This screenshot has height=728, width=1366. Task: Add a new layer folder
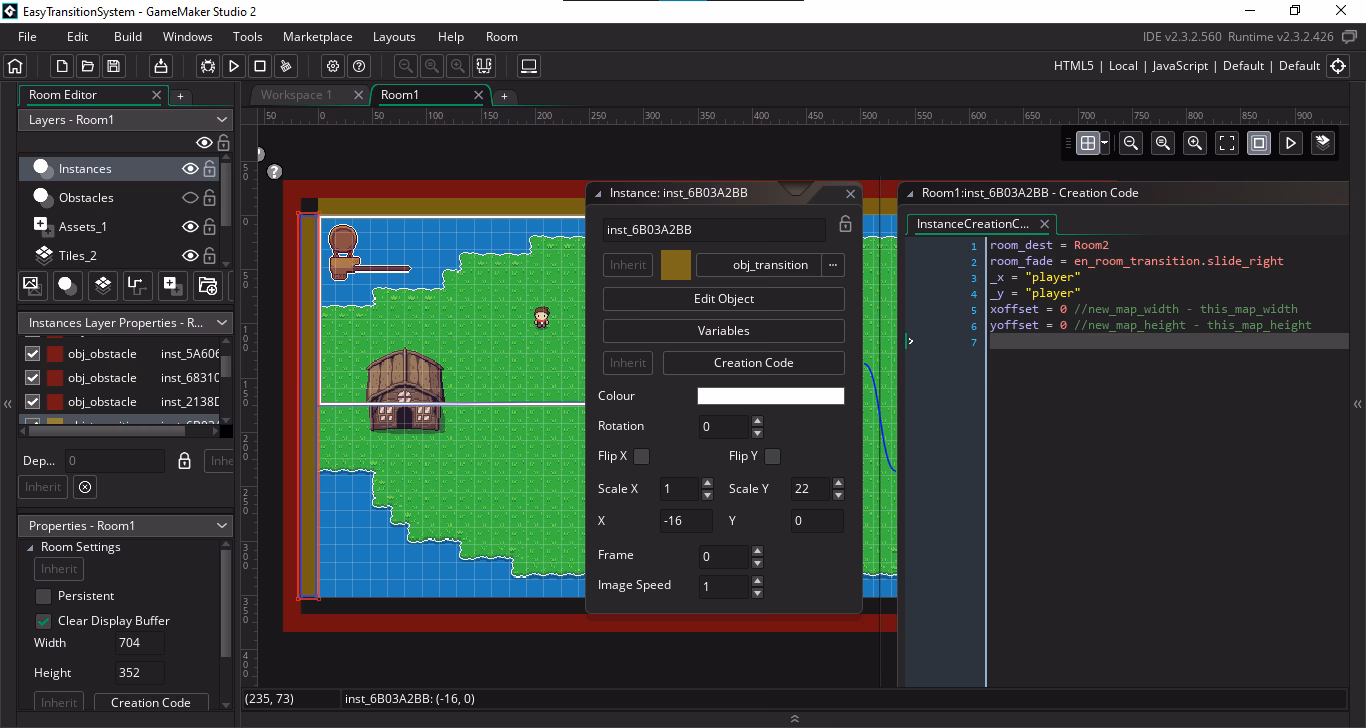tap(207, 286)
